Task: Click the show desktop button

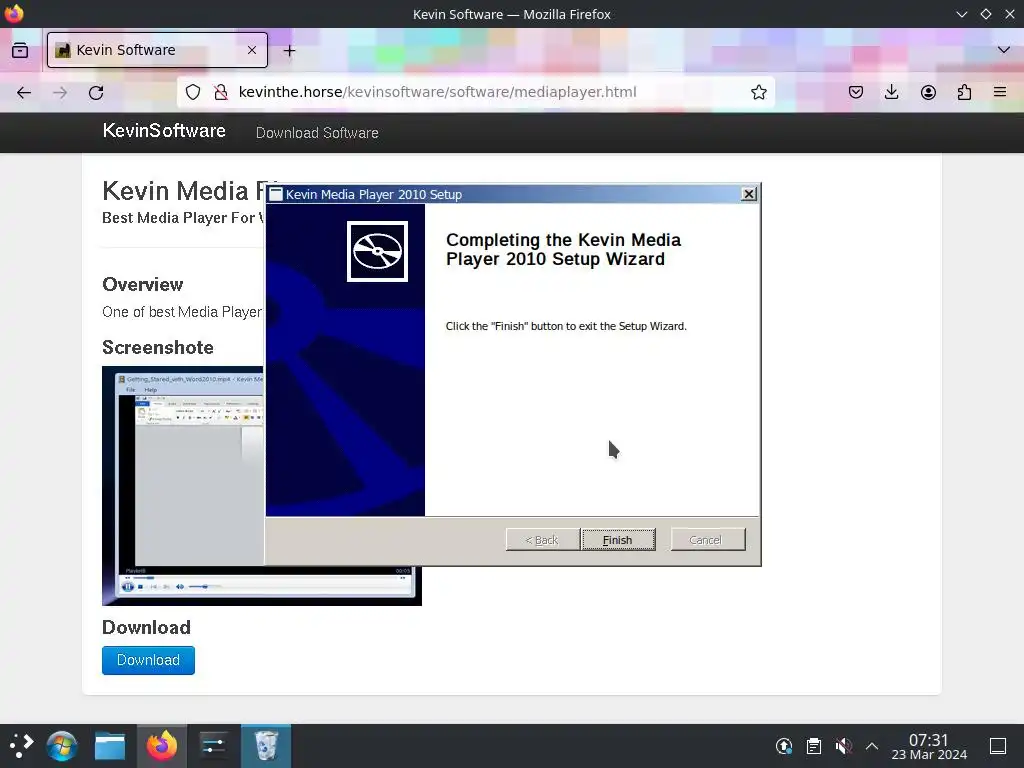Action: point(998,746)
